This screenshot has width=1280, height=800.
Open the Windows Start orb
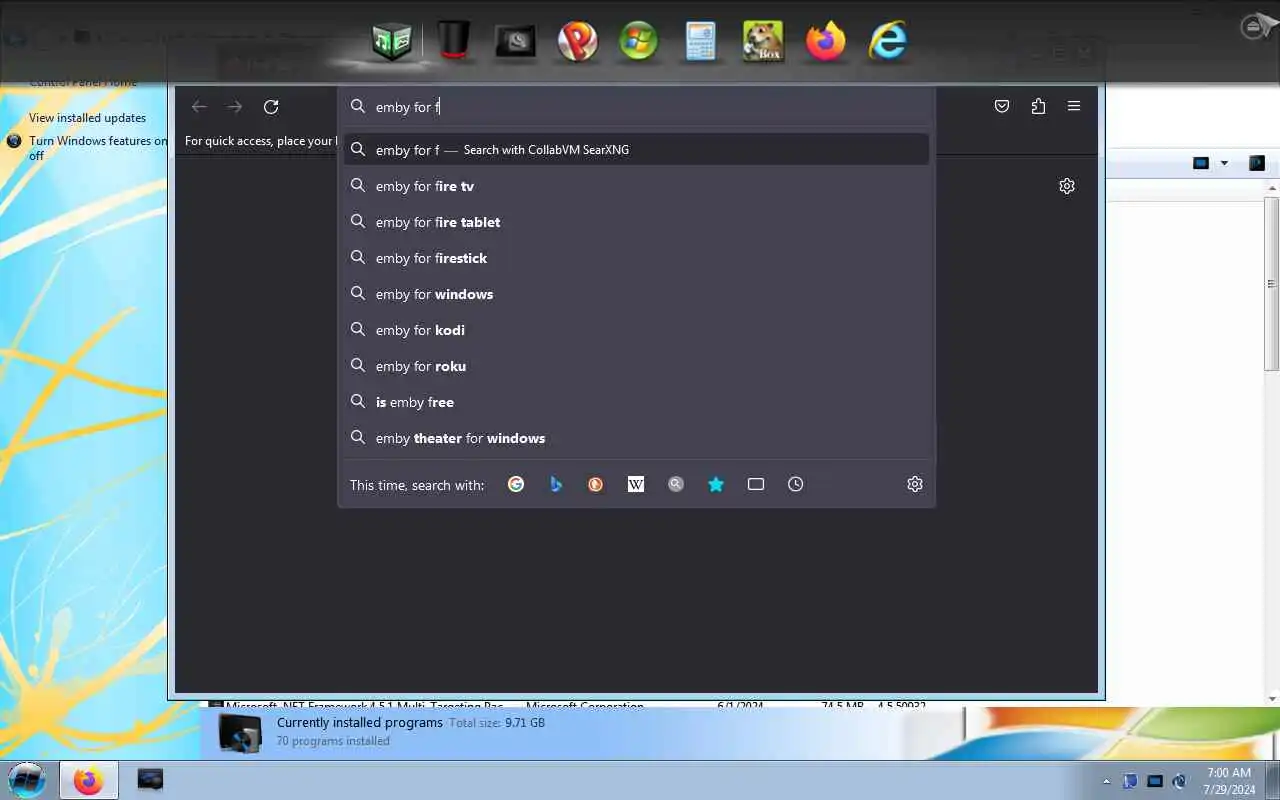click(x=27, y=779)
